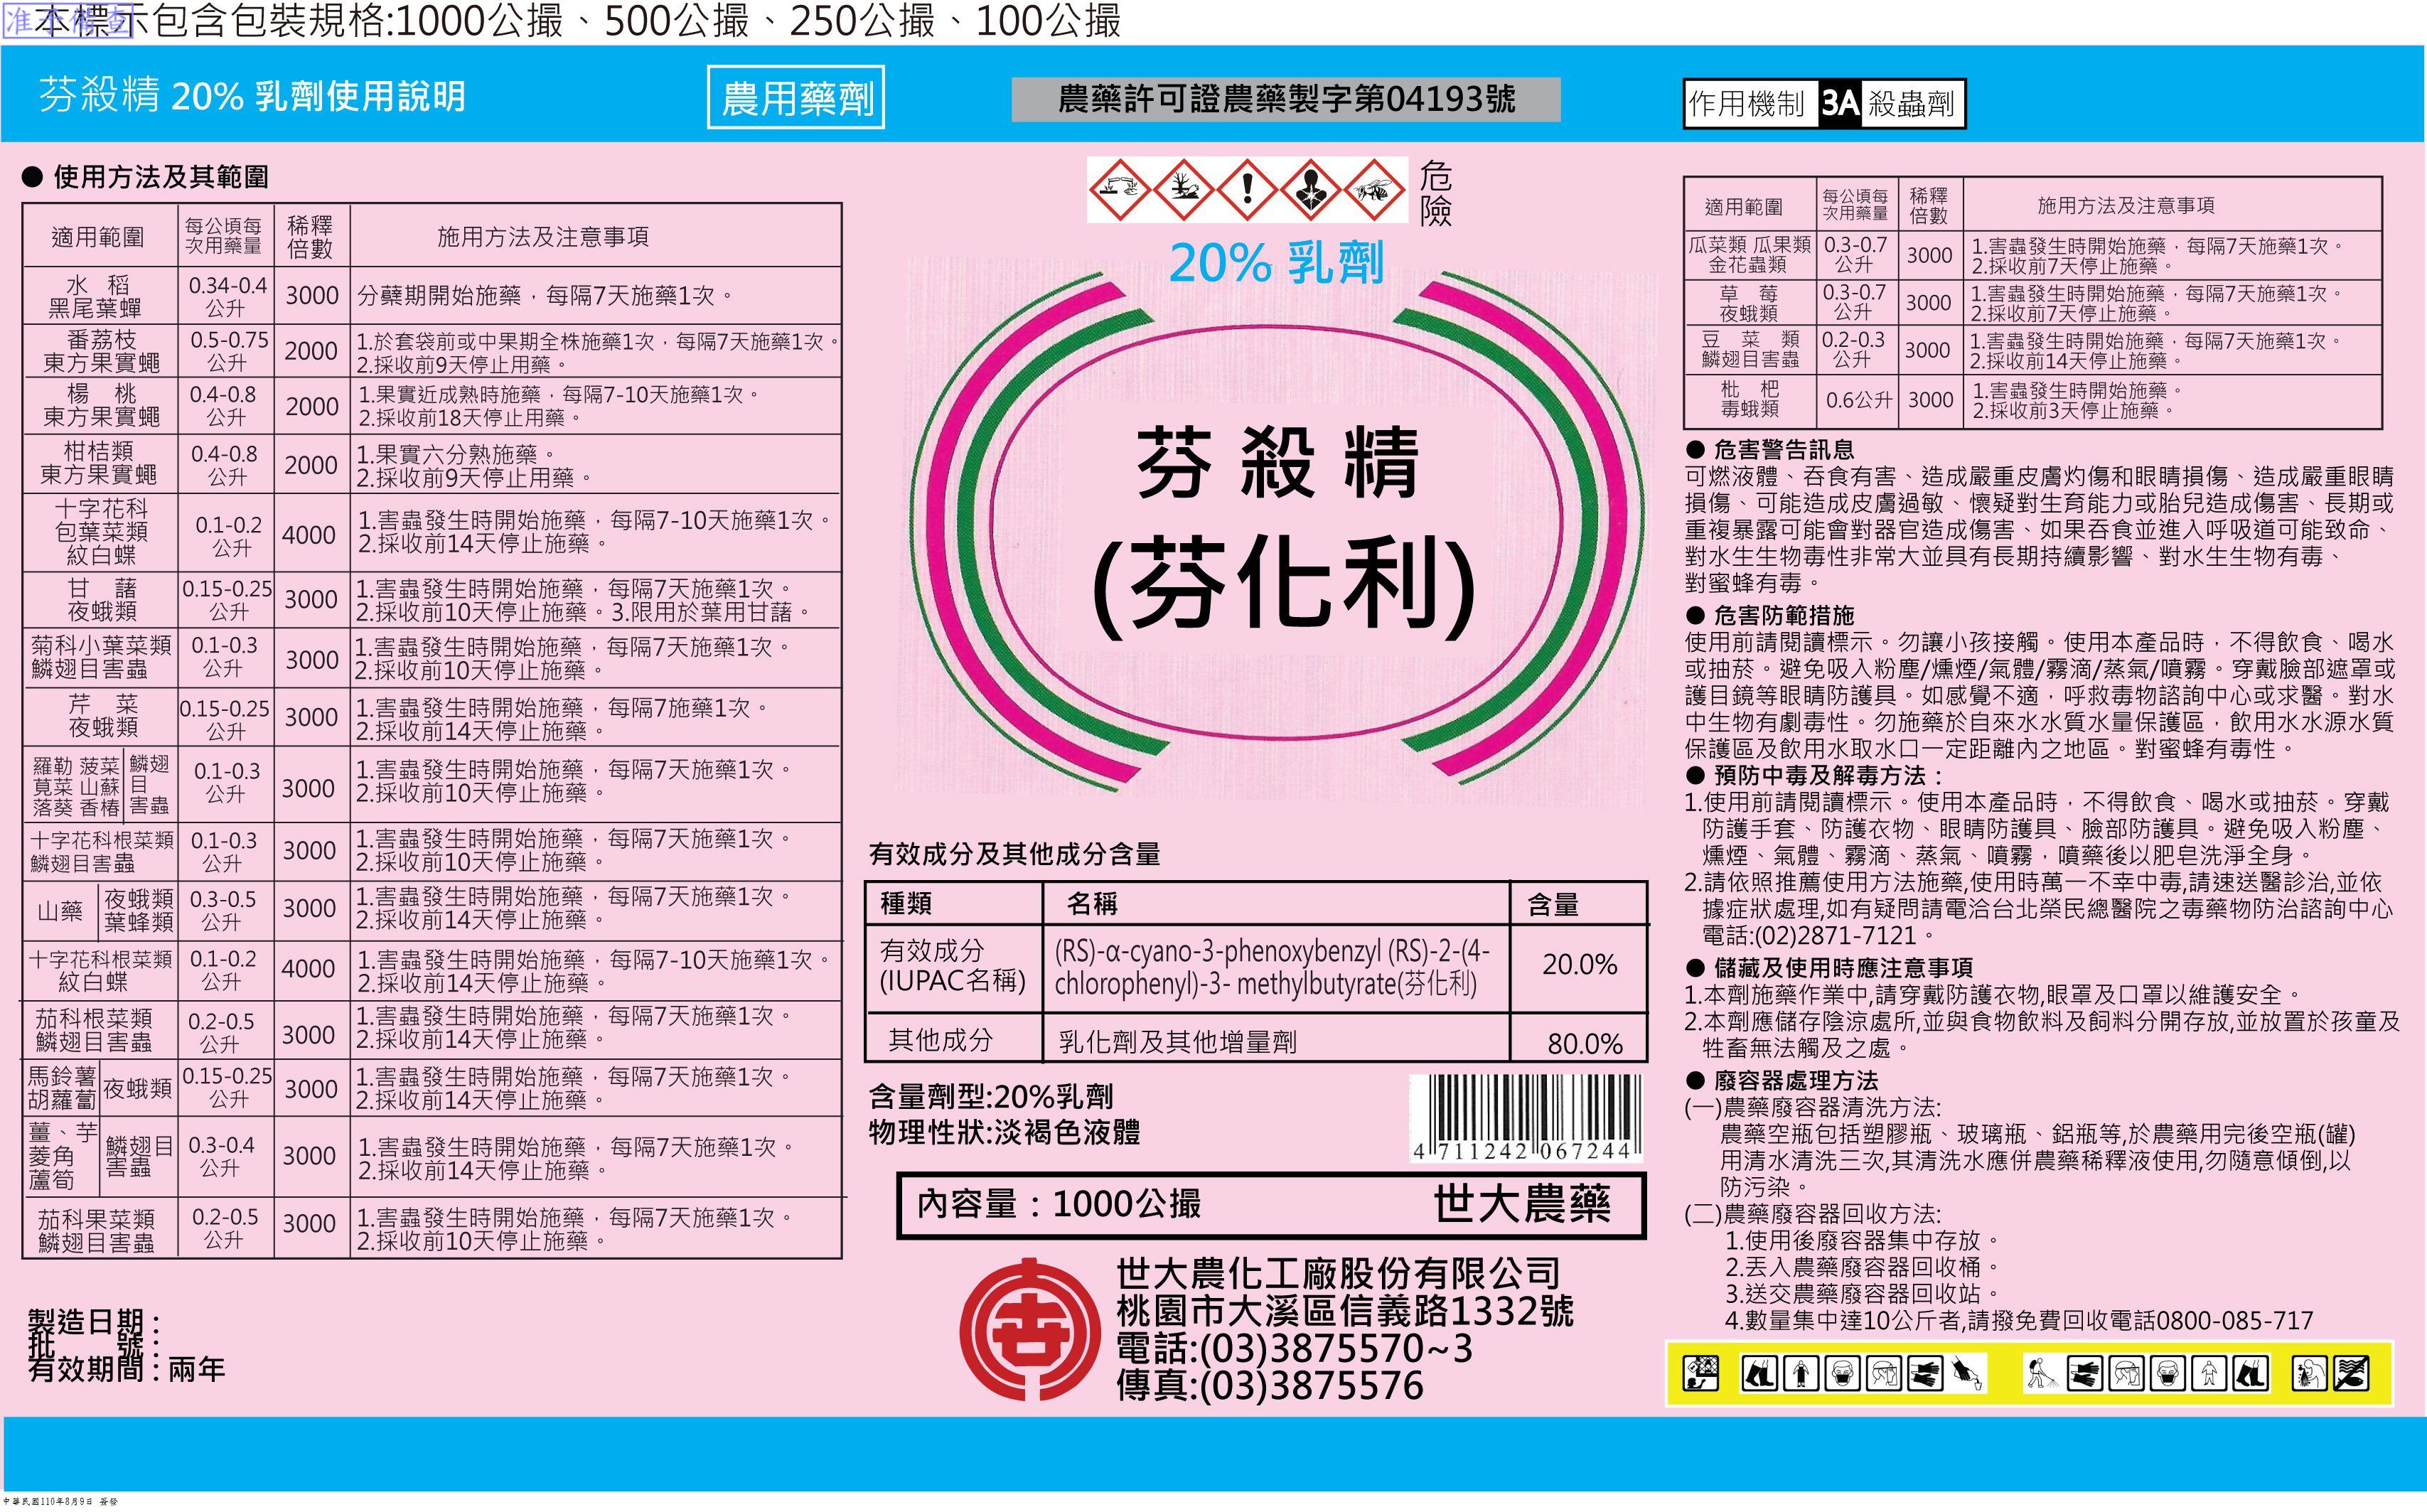
Task: Click the (芬化利) text in the oval
Action: (x=1284, y=586)
